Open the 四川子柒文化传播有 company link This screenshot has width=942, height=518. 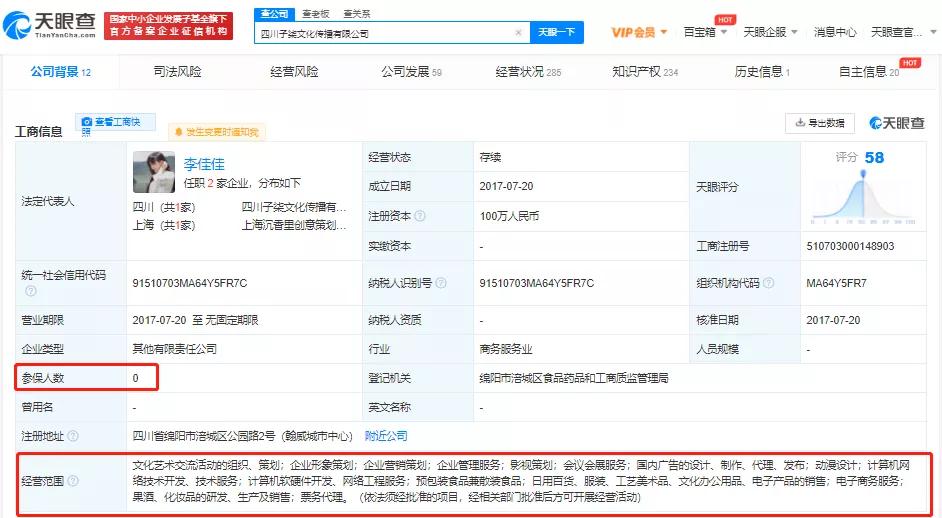(294, 207)
